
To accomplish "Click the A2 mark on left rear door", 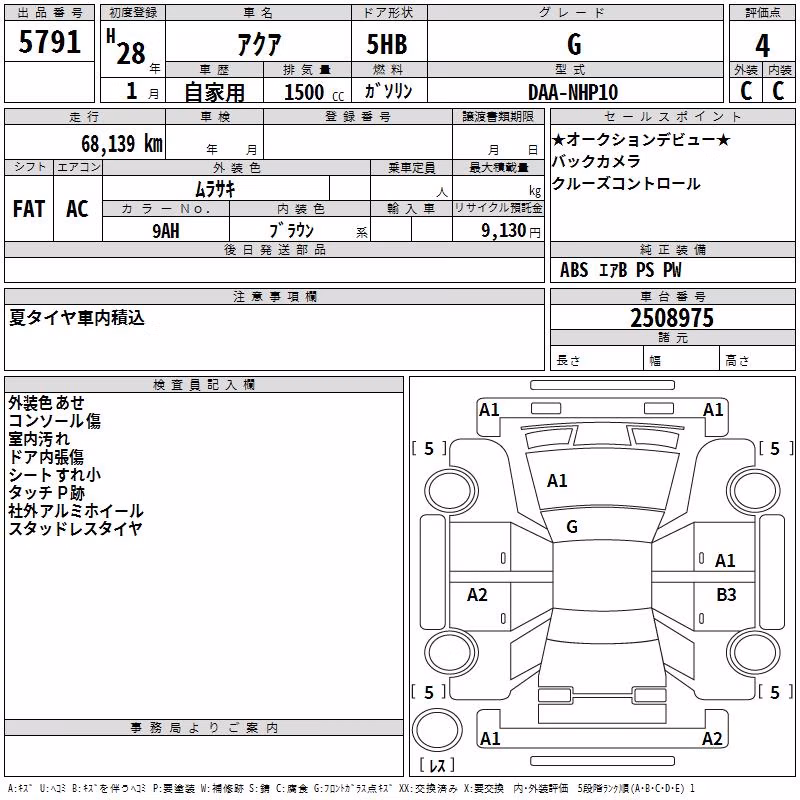I will coord(477,594).
